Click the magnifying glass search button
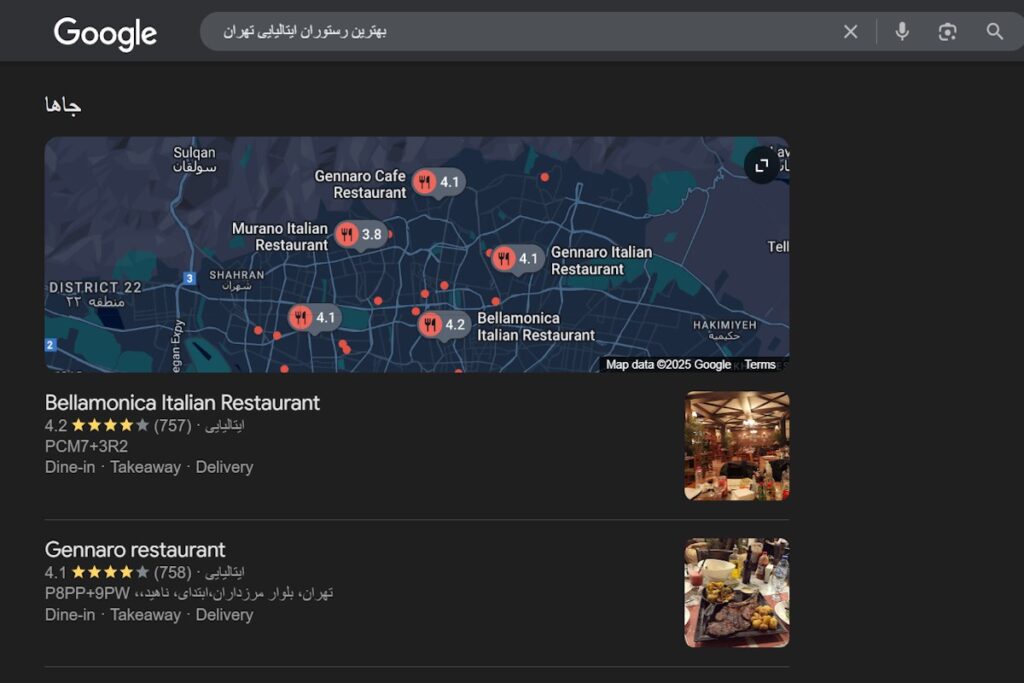The height and width of the screenshot is (683, 1024). (994, 32)
